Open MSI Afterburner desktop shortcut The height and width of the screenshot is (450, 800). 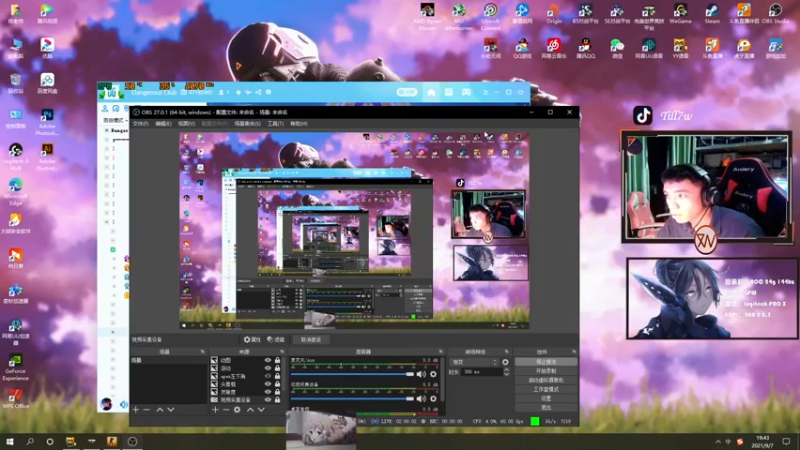(x=459, y=17)
